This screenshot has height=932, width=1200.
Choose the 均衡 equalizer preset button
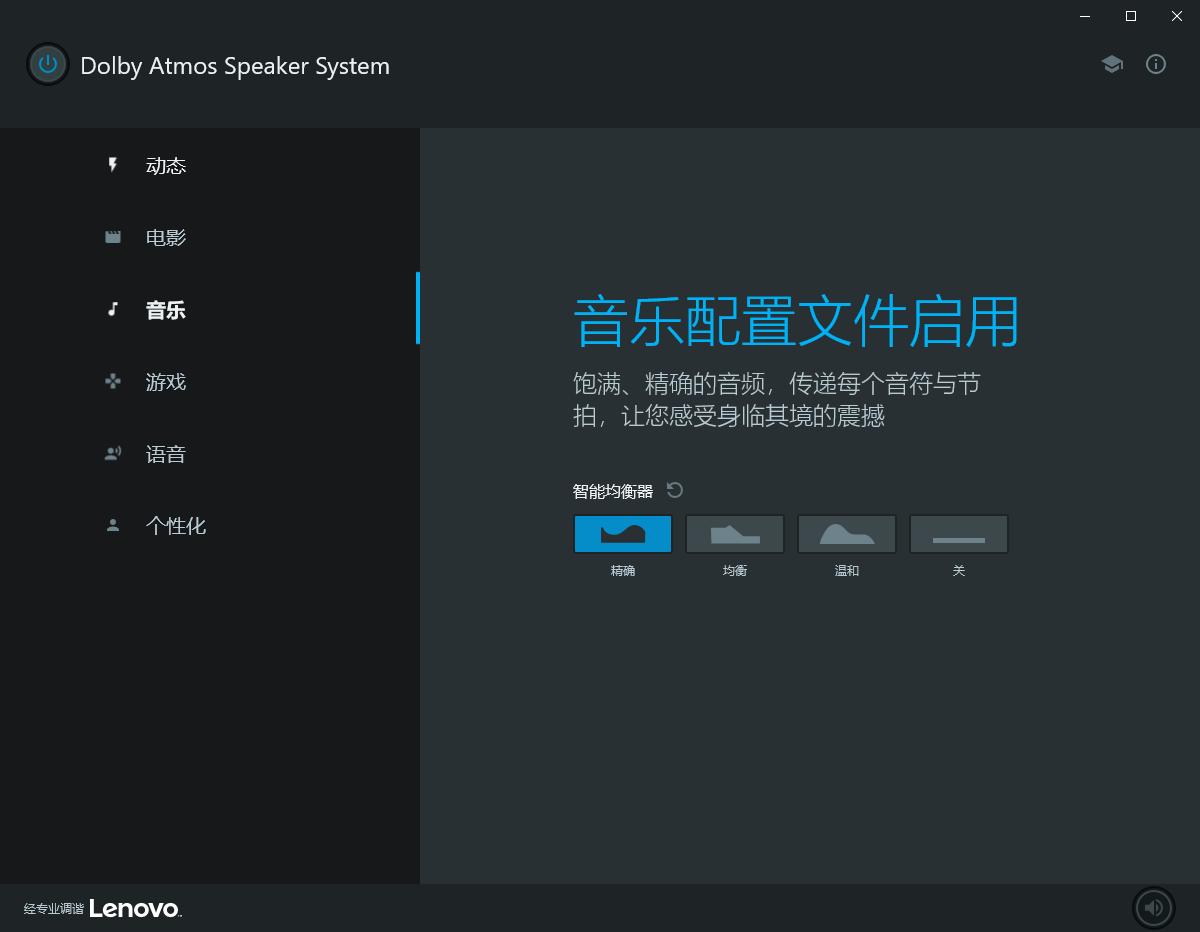coord(735,534)
